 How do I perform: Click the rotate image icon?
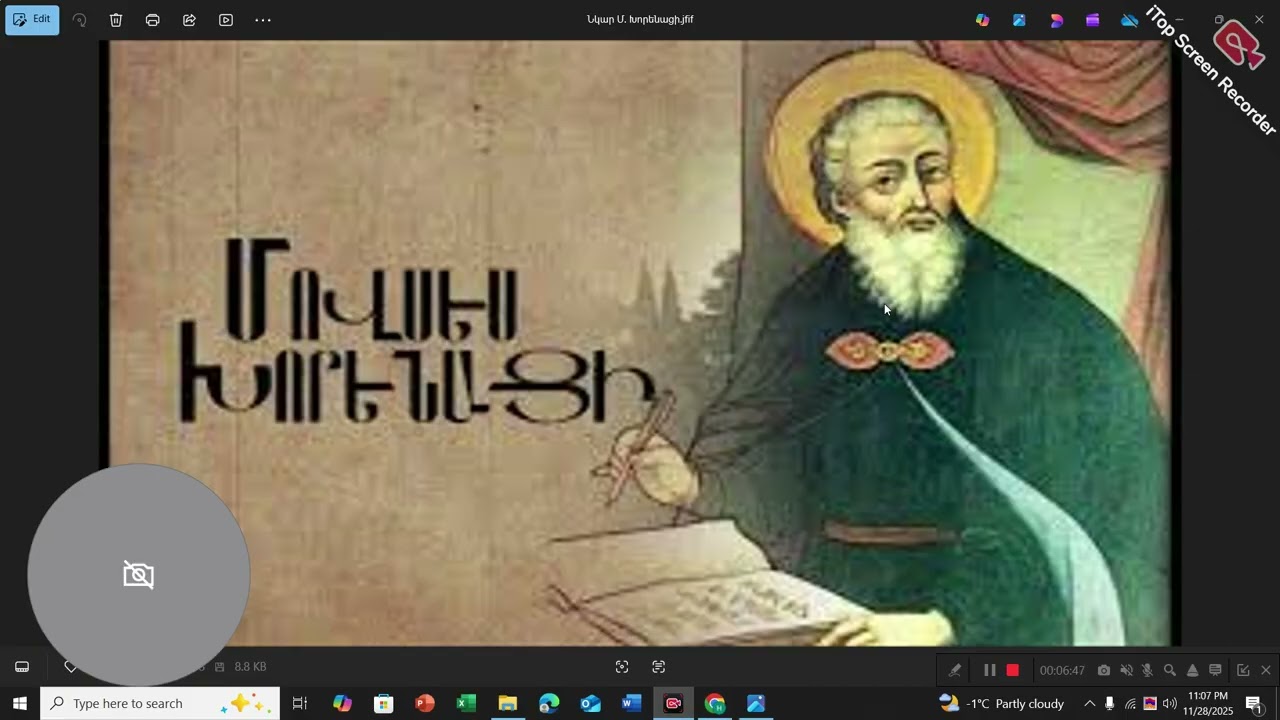pos(79,20)
